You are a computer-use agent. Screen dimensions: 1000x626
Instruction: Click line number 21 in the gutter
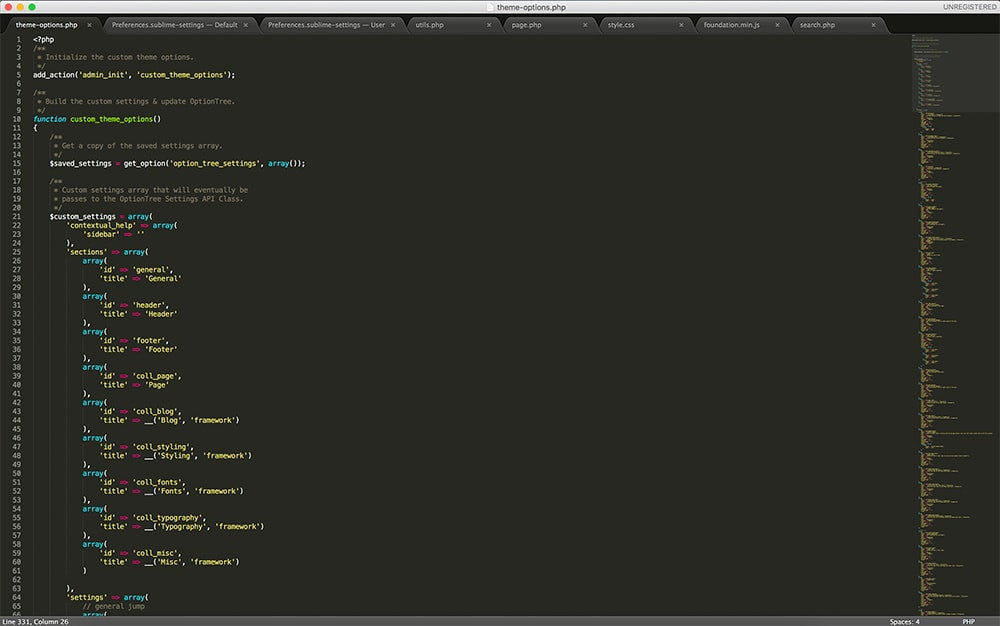click(x=17, y=217)
